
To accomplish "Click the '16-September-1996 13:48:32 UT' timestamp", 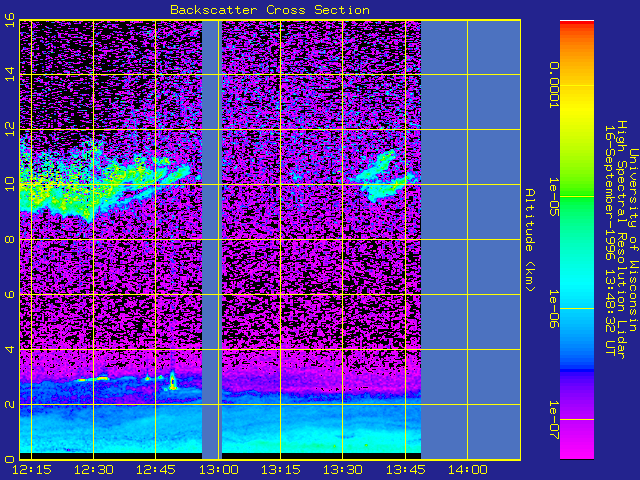I will (x=609, y=240).
